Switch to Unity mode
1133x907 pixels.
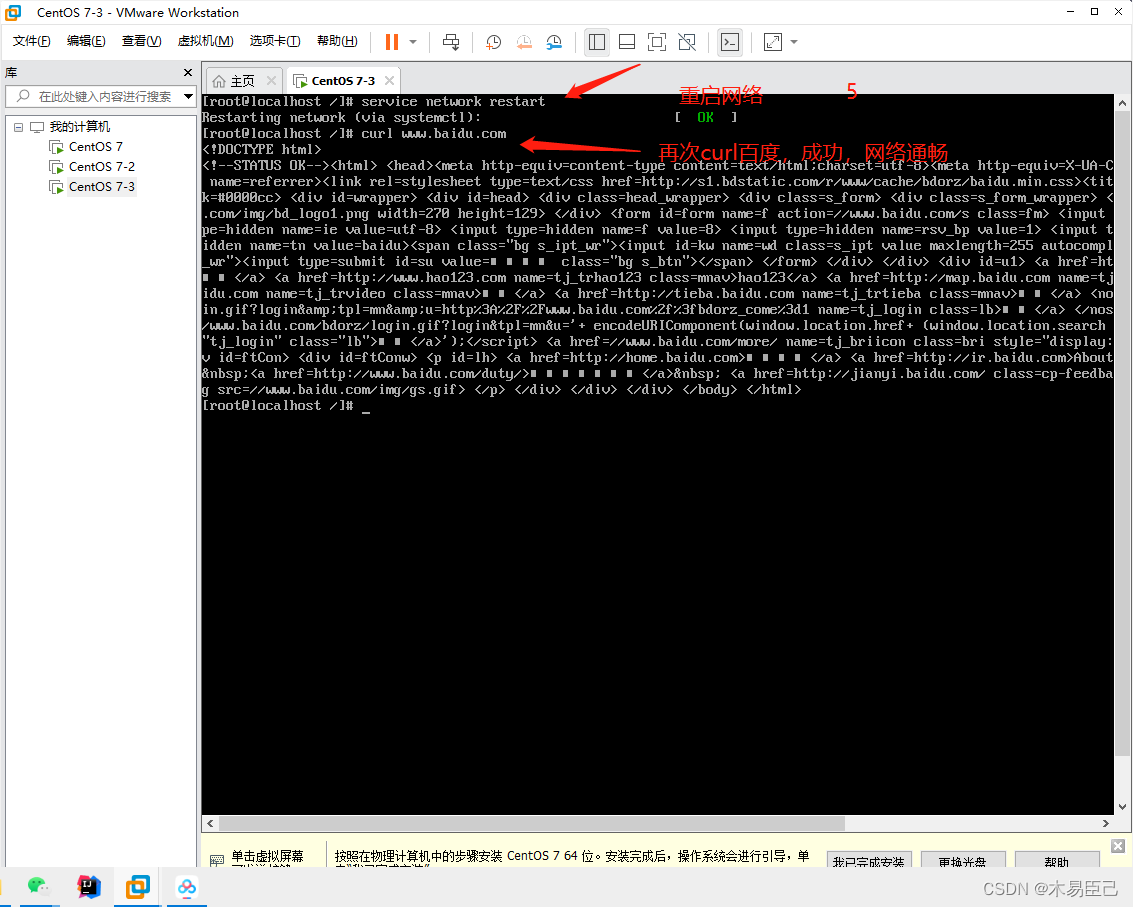[x=687, y=42]
